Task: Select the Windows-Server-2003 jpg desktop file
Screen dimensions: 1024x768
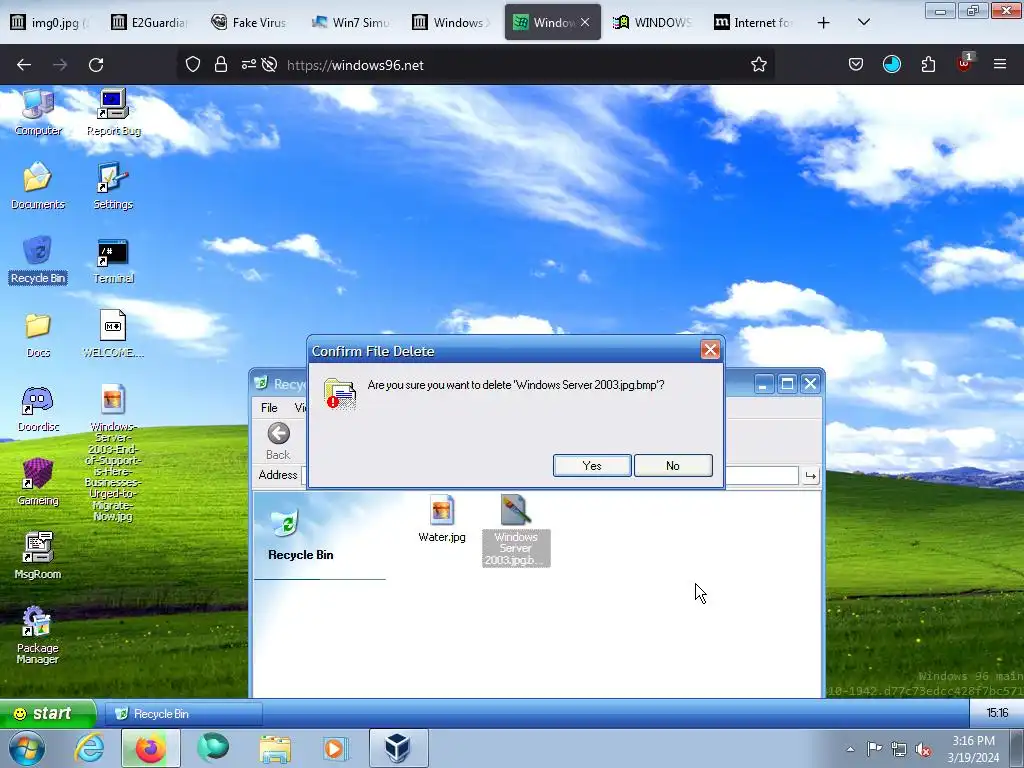Action: (x=113, y=452)
